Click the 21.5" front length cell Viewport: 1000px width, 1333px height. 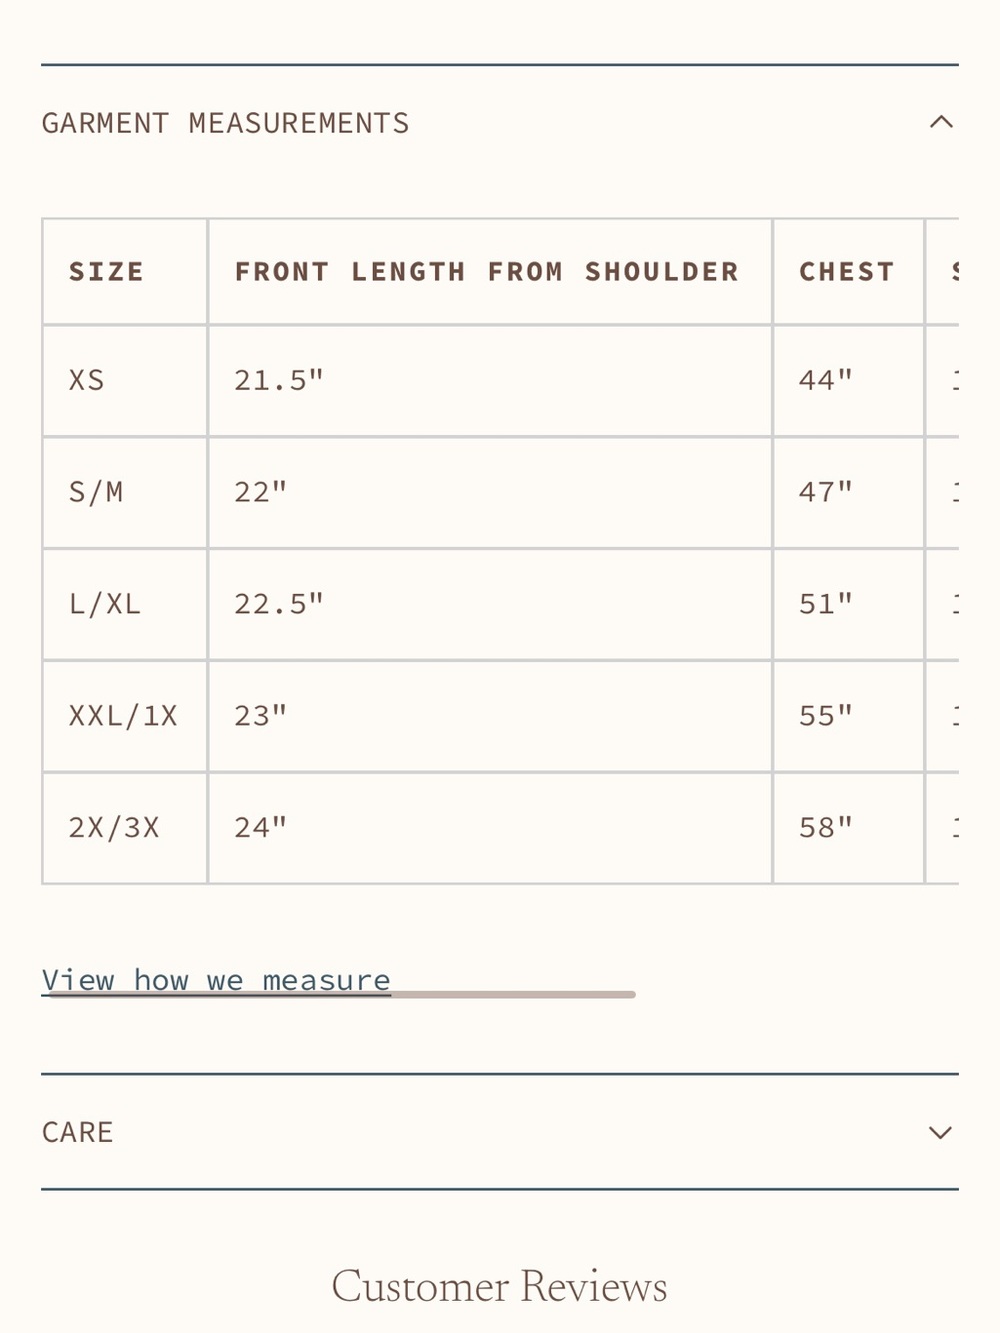tap(490, 381)
